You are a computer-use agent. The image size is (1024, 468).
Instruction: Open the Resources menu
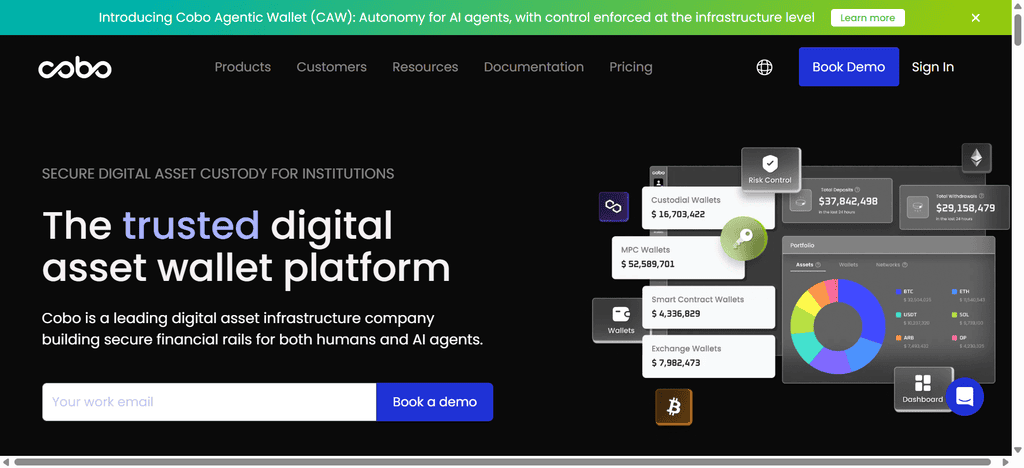click(x=425, y=67)
